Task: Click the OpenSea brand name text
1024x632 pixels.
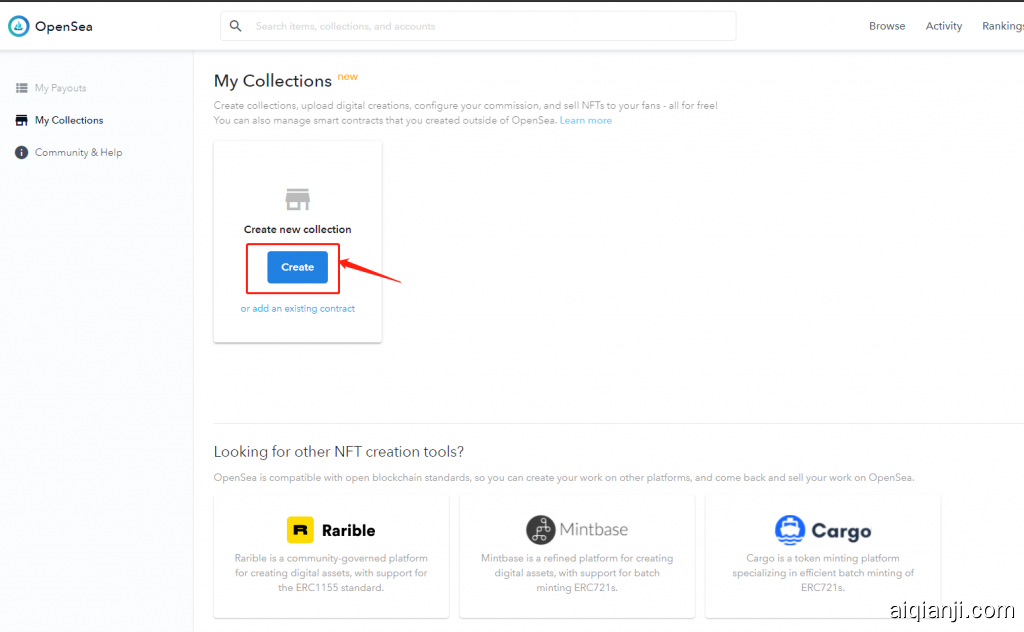Action: [x=64, y=27]
